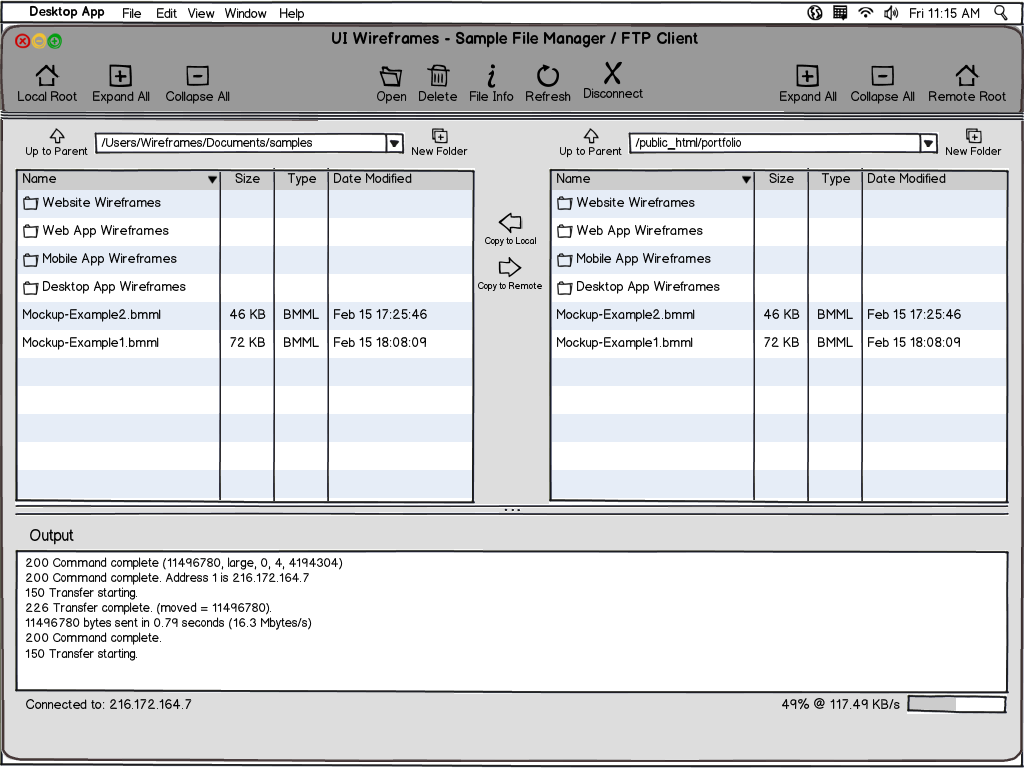Open the File menu

click(x=130, y=13)
